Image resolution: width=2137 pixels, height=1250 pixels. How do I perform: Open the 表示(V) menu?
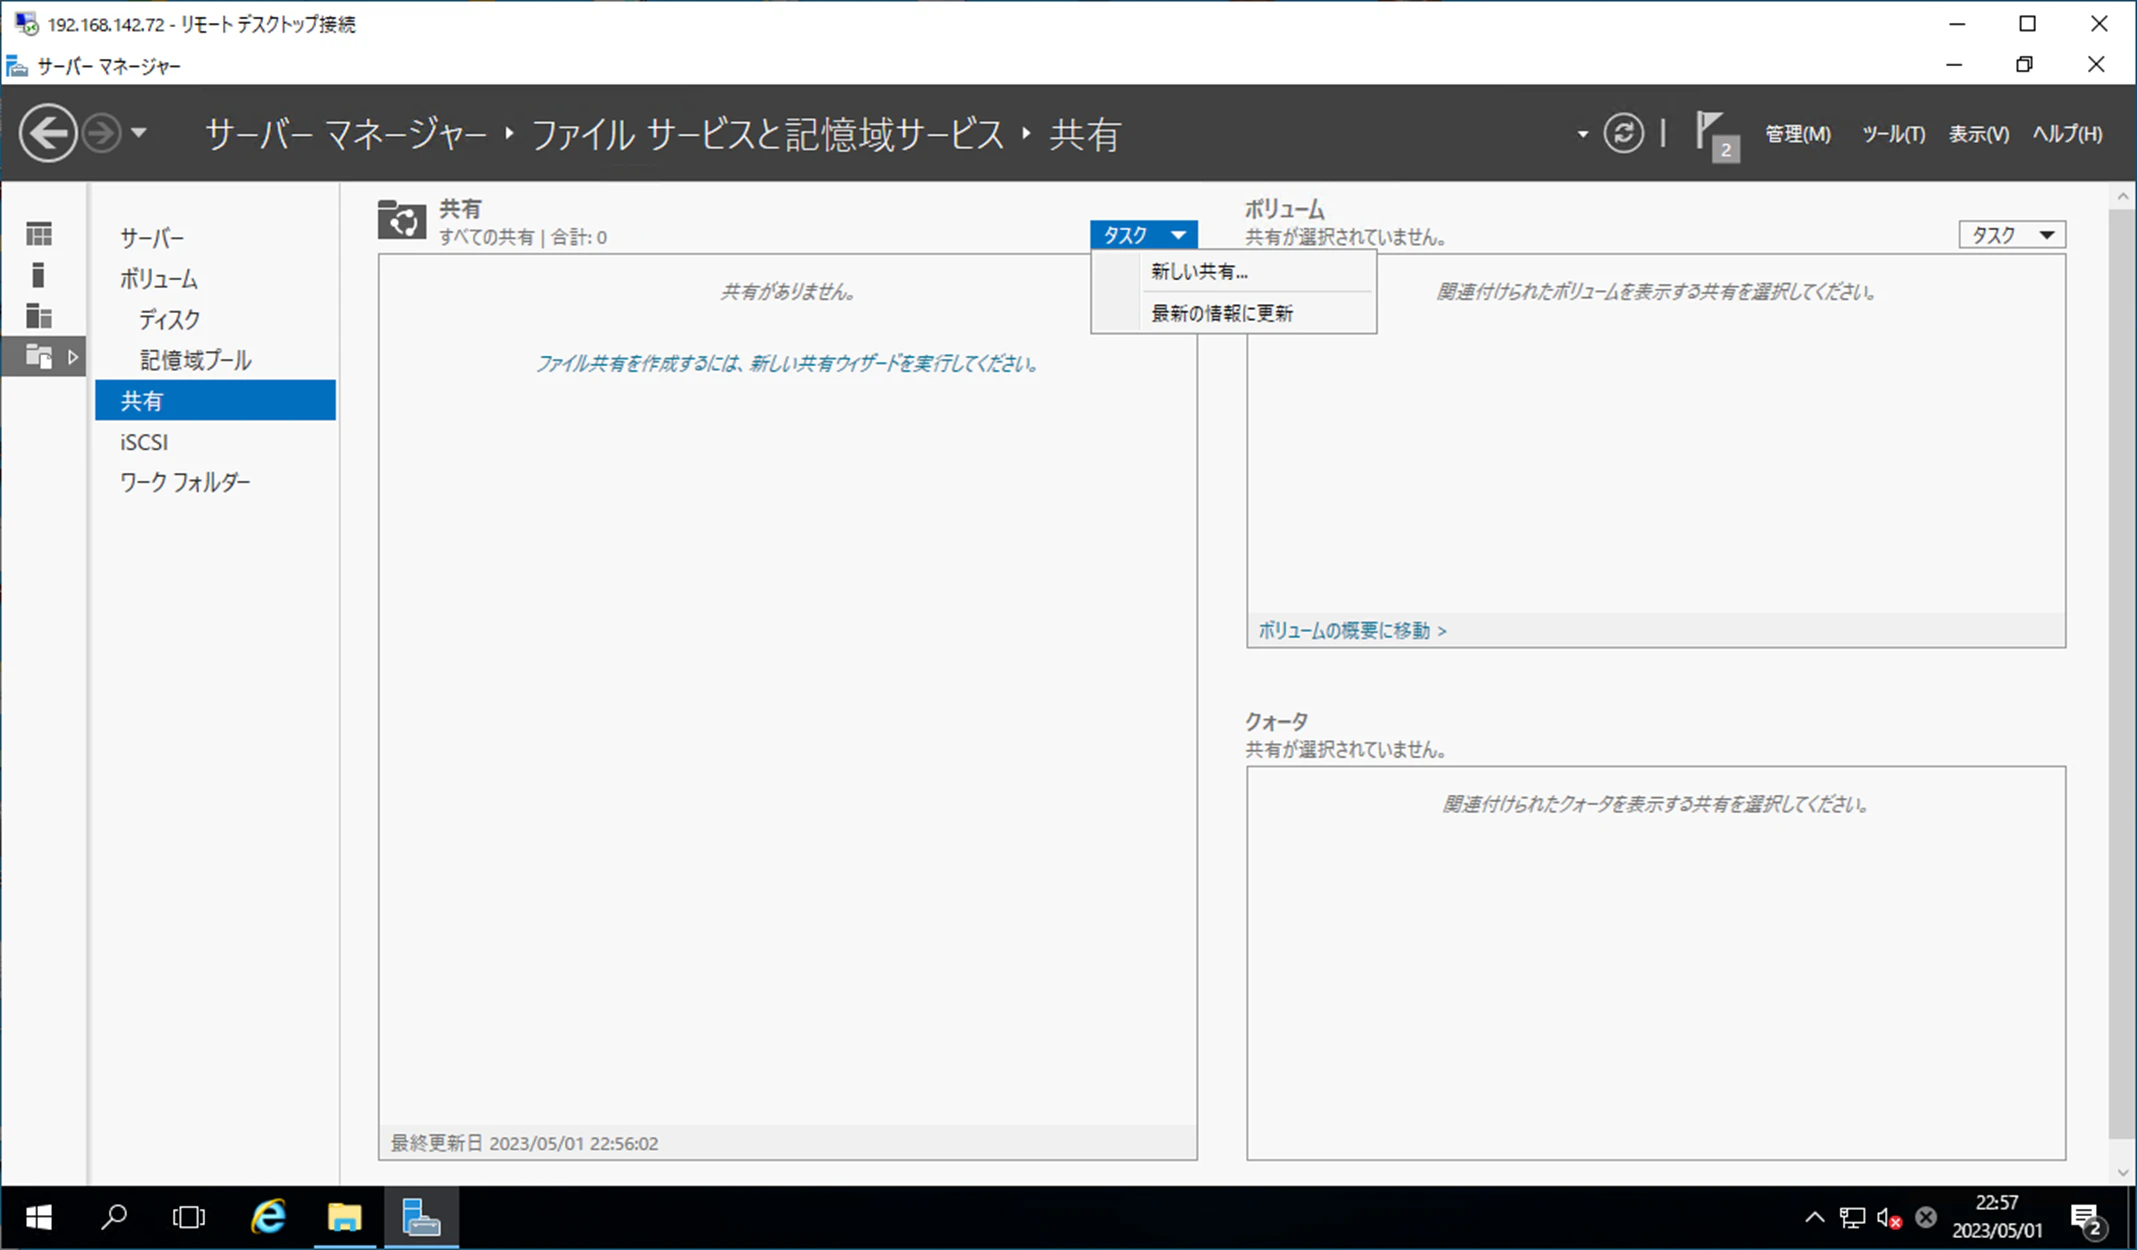coord(1978,134)
